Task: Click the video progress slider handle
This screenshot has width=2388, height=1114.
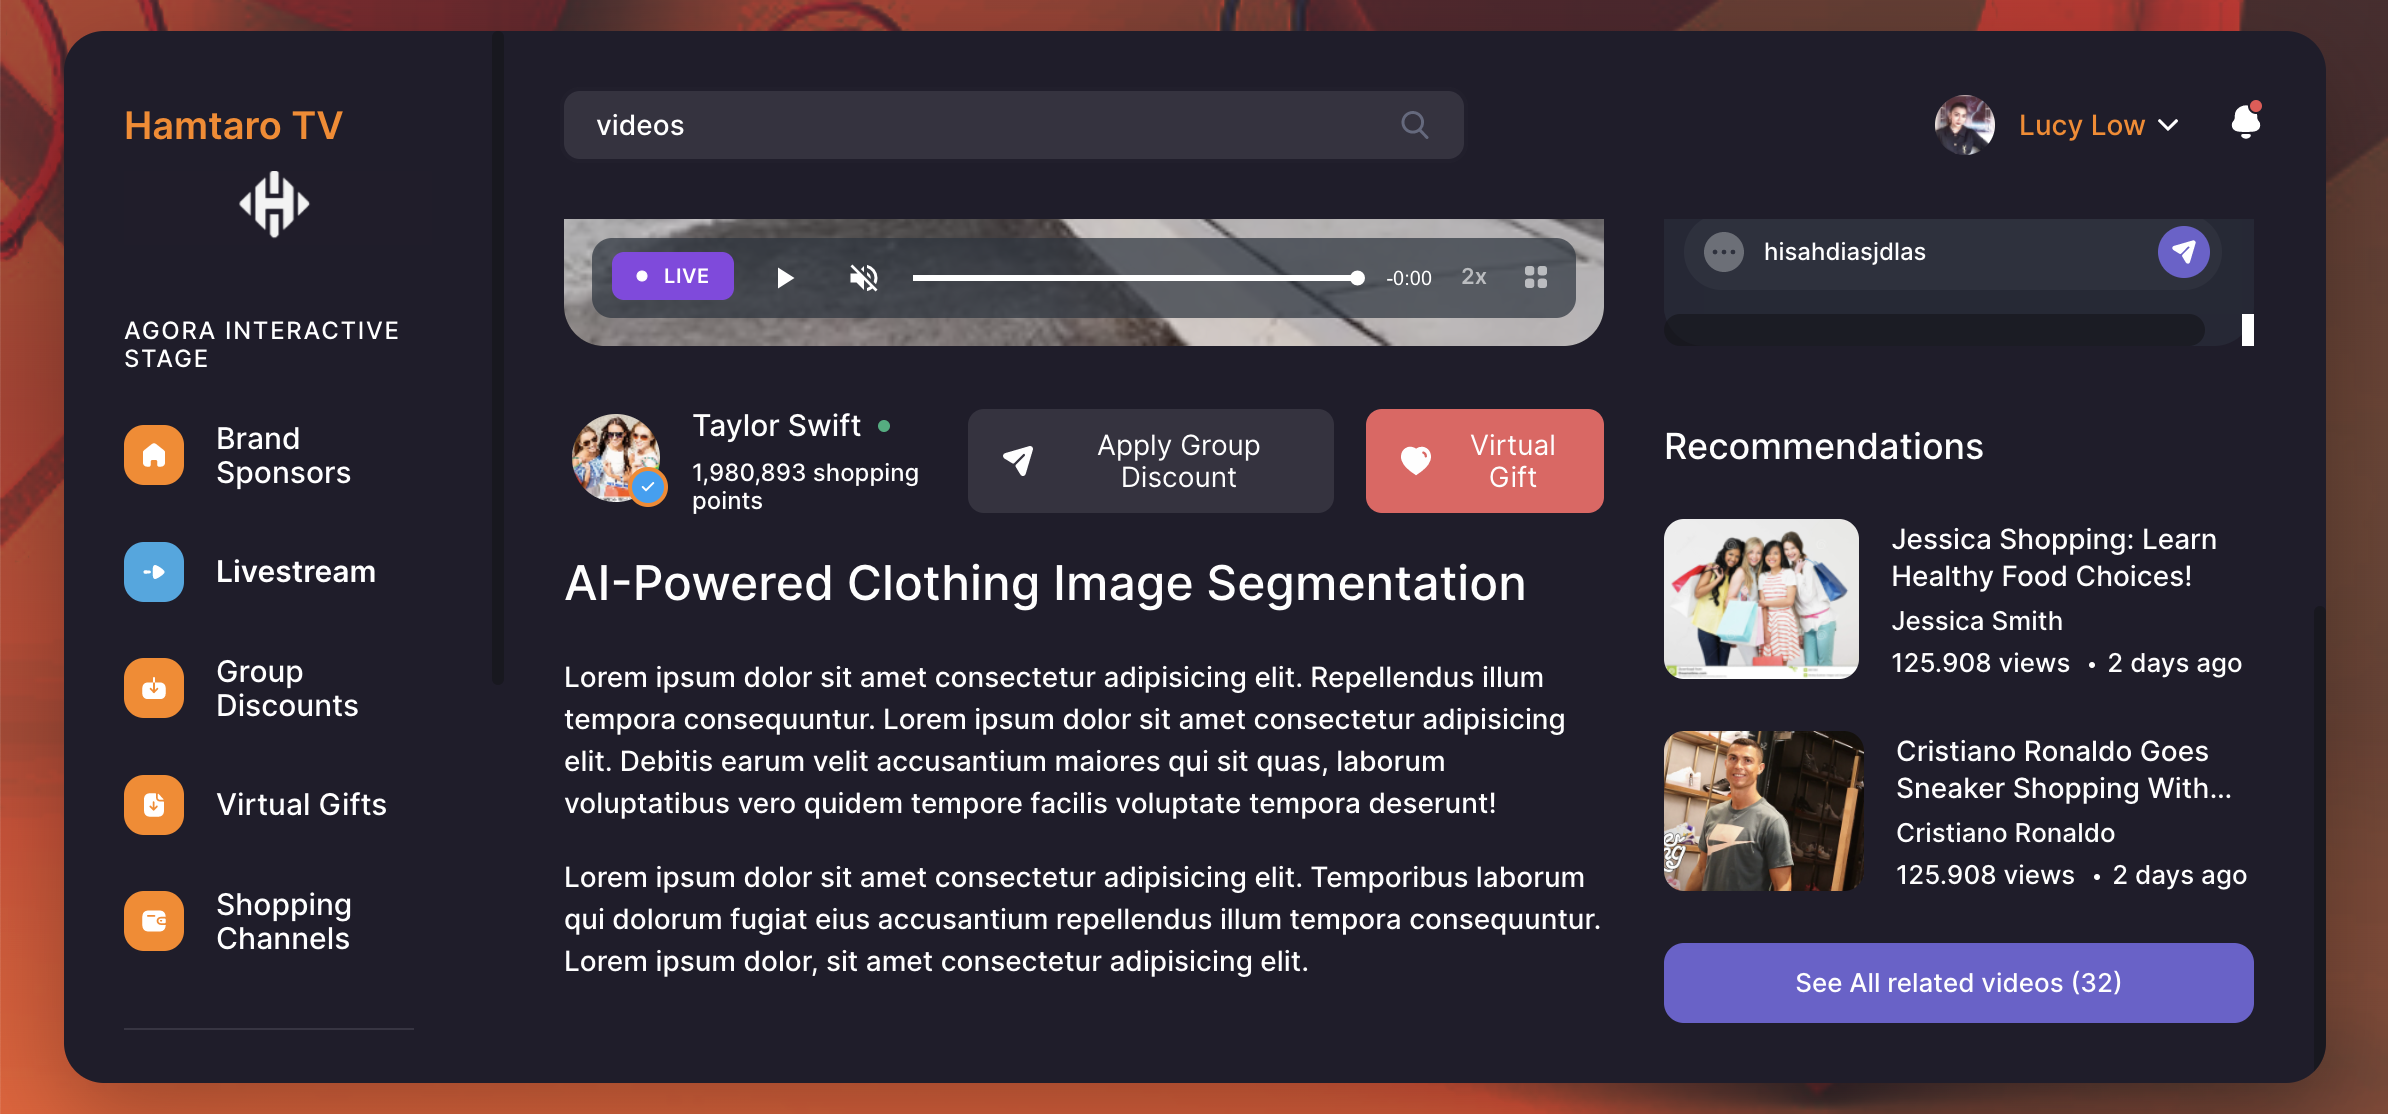Action: [1357, 278]
